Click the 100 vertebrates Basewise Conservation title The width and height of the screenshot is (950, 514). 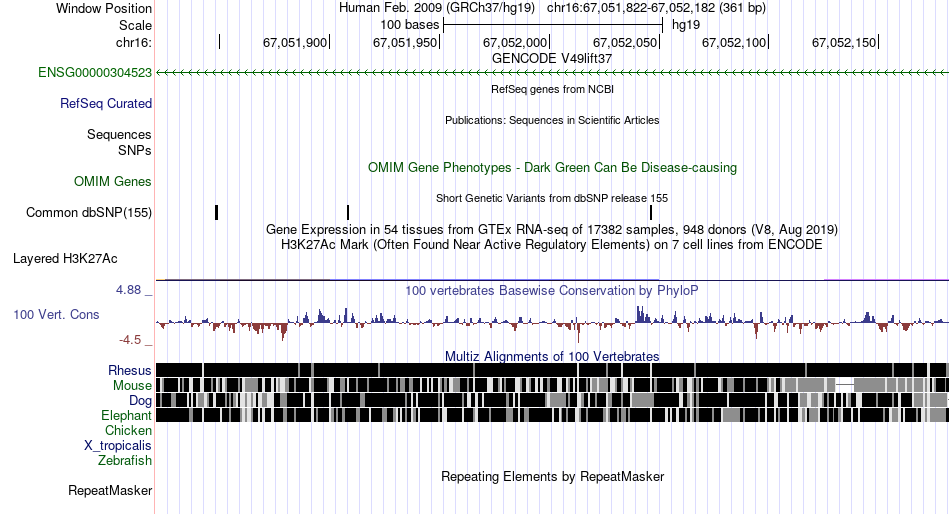click(x=552, y=290)
